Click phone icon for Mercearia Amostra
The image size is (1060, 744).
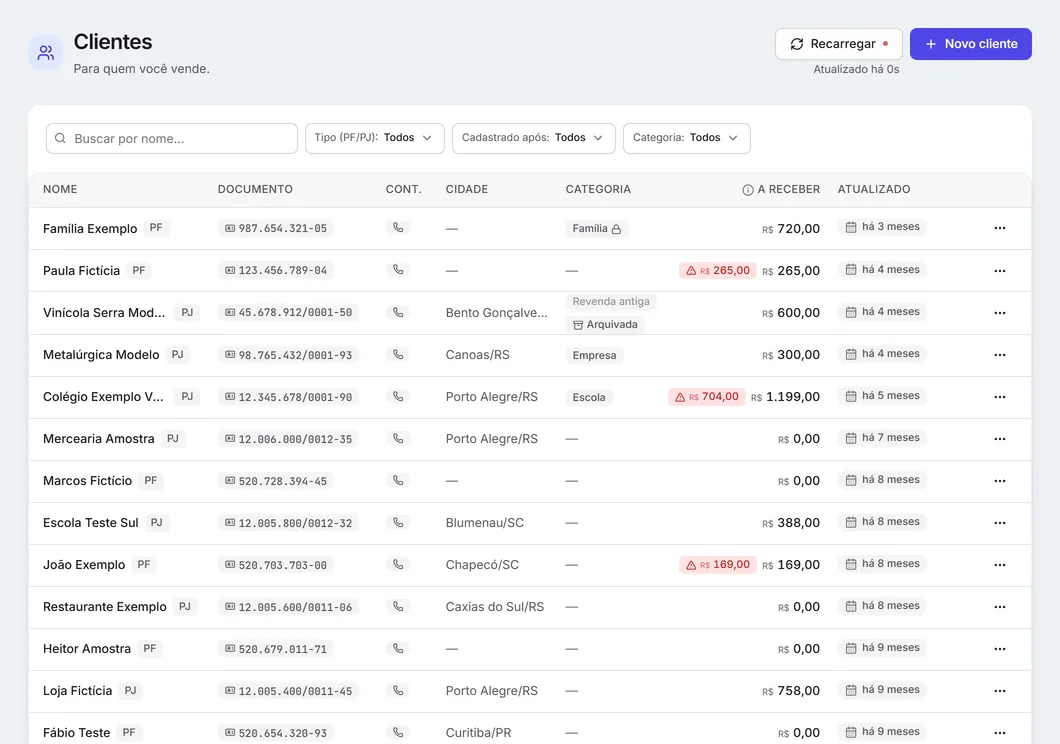(x=398, y=438)
